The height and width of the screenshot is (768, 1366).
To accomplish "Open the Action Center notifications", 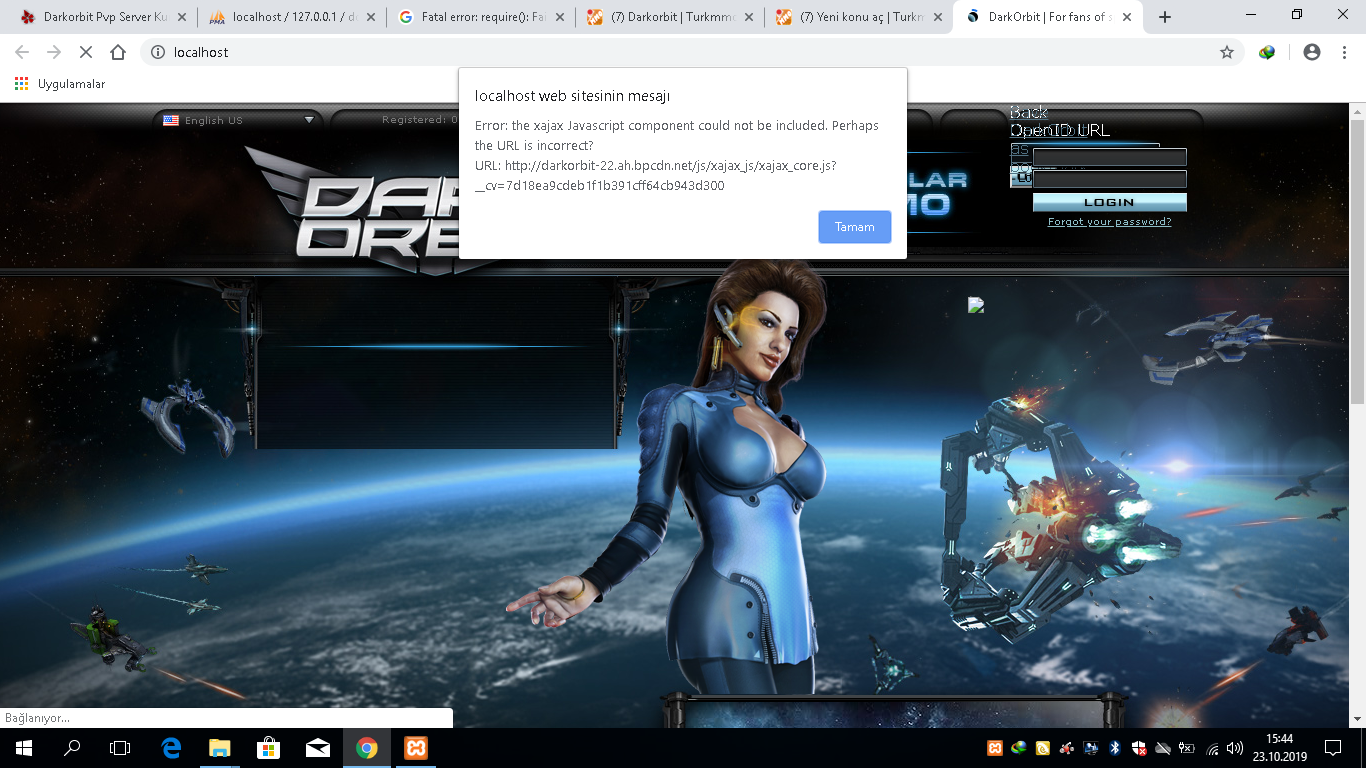I will pos(1333,748).
